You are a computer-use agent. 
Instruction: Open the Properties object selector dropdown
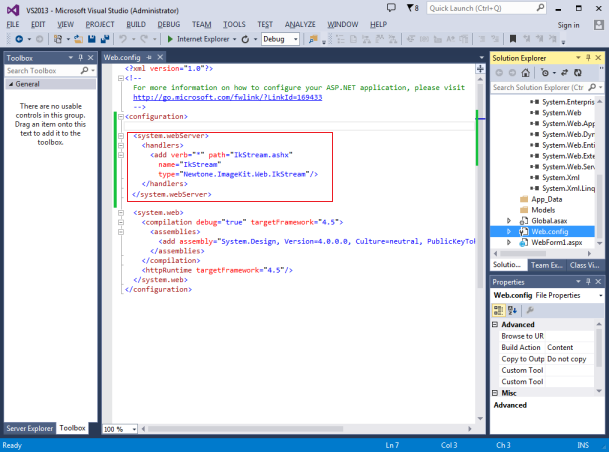point(600,296)
